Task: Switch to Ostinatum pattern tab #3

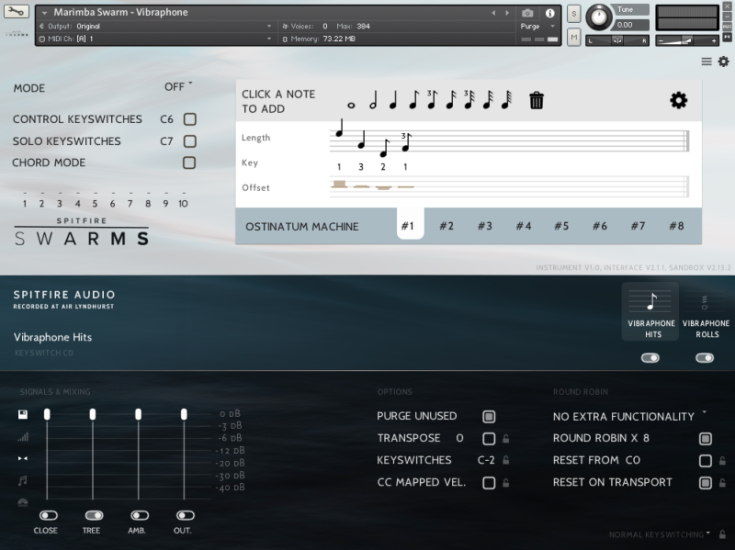Action: point(485,226)
